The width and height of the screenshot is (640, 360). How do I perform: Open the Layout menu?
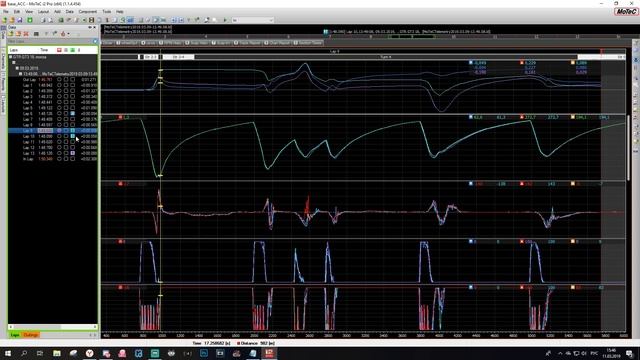coord(43,12)
